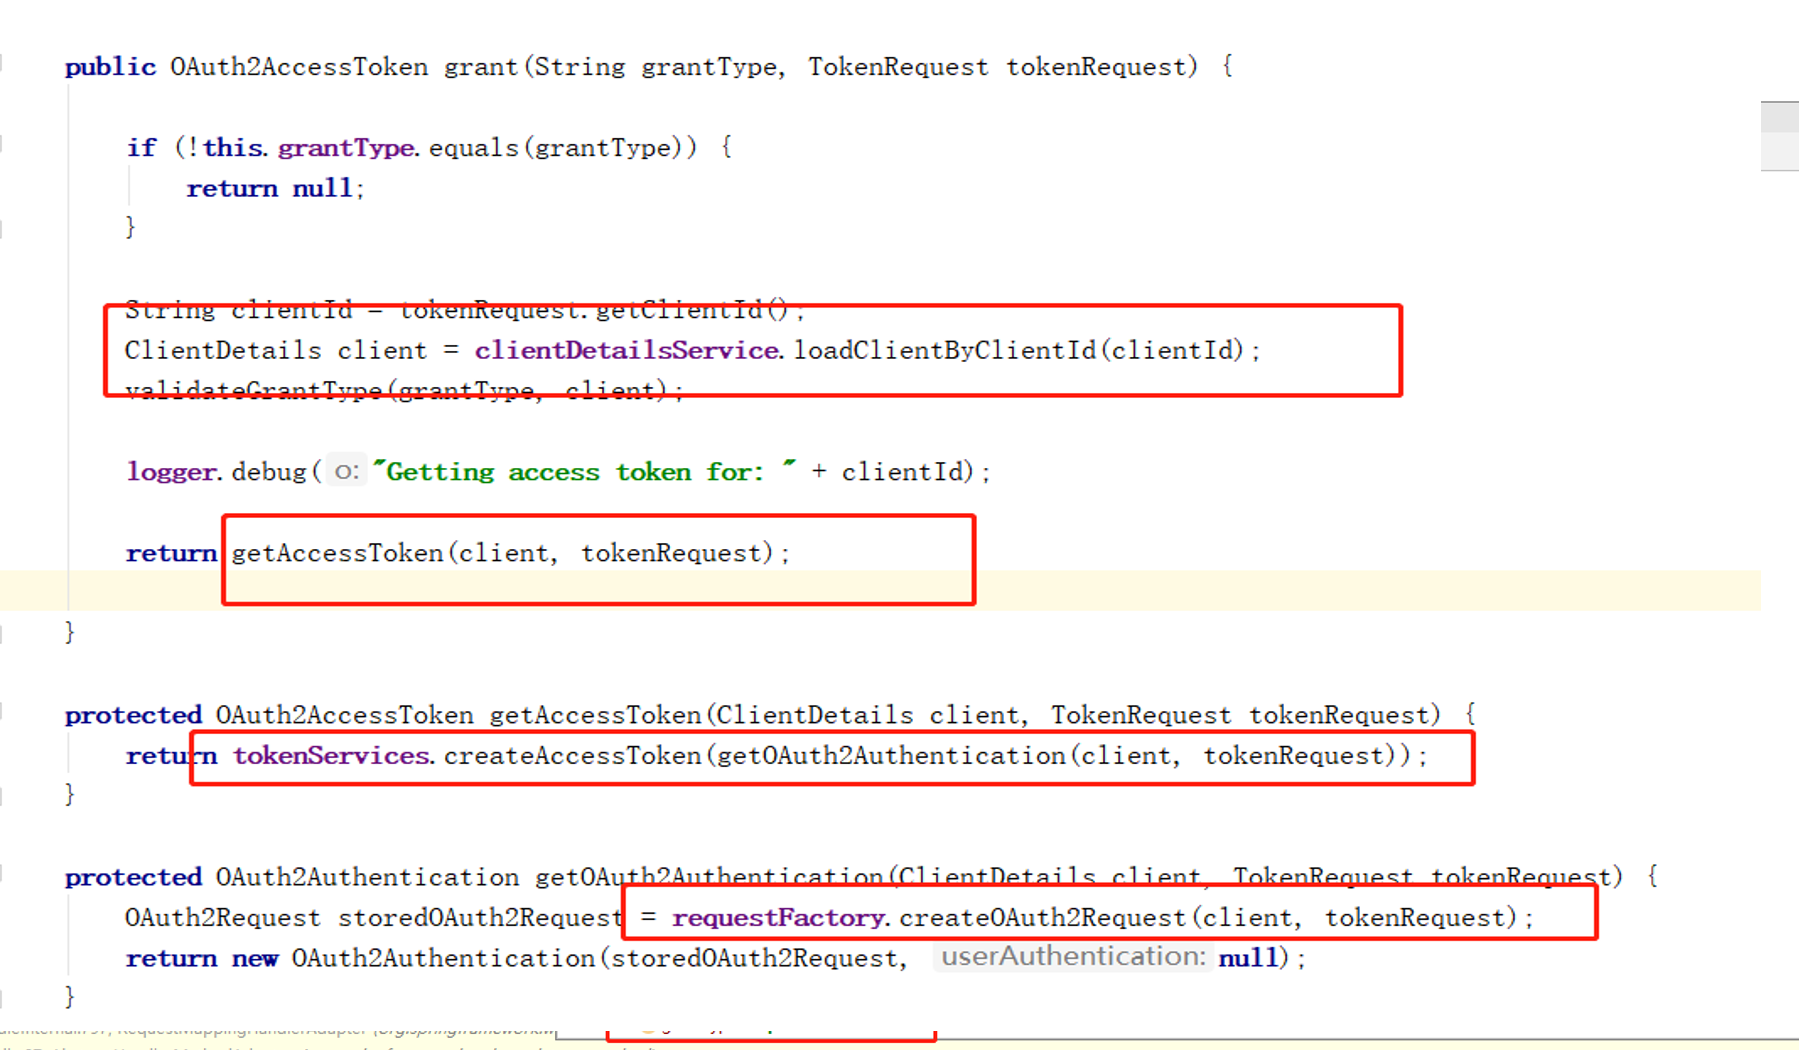The image size is (1799, 1050).
Task: Click the "debug" call on logger
Action: click(x=268, y=472)
